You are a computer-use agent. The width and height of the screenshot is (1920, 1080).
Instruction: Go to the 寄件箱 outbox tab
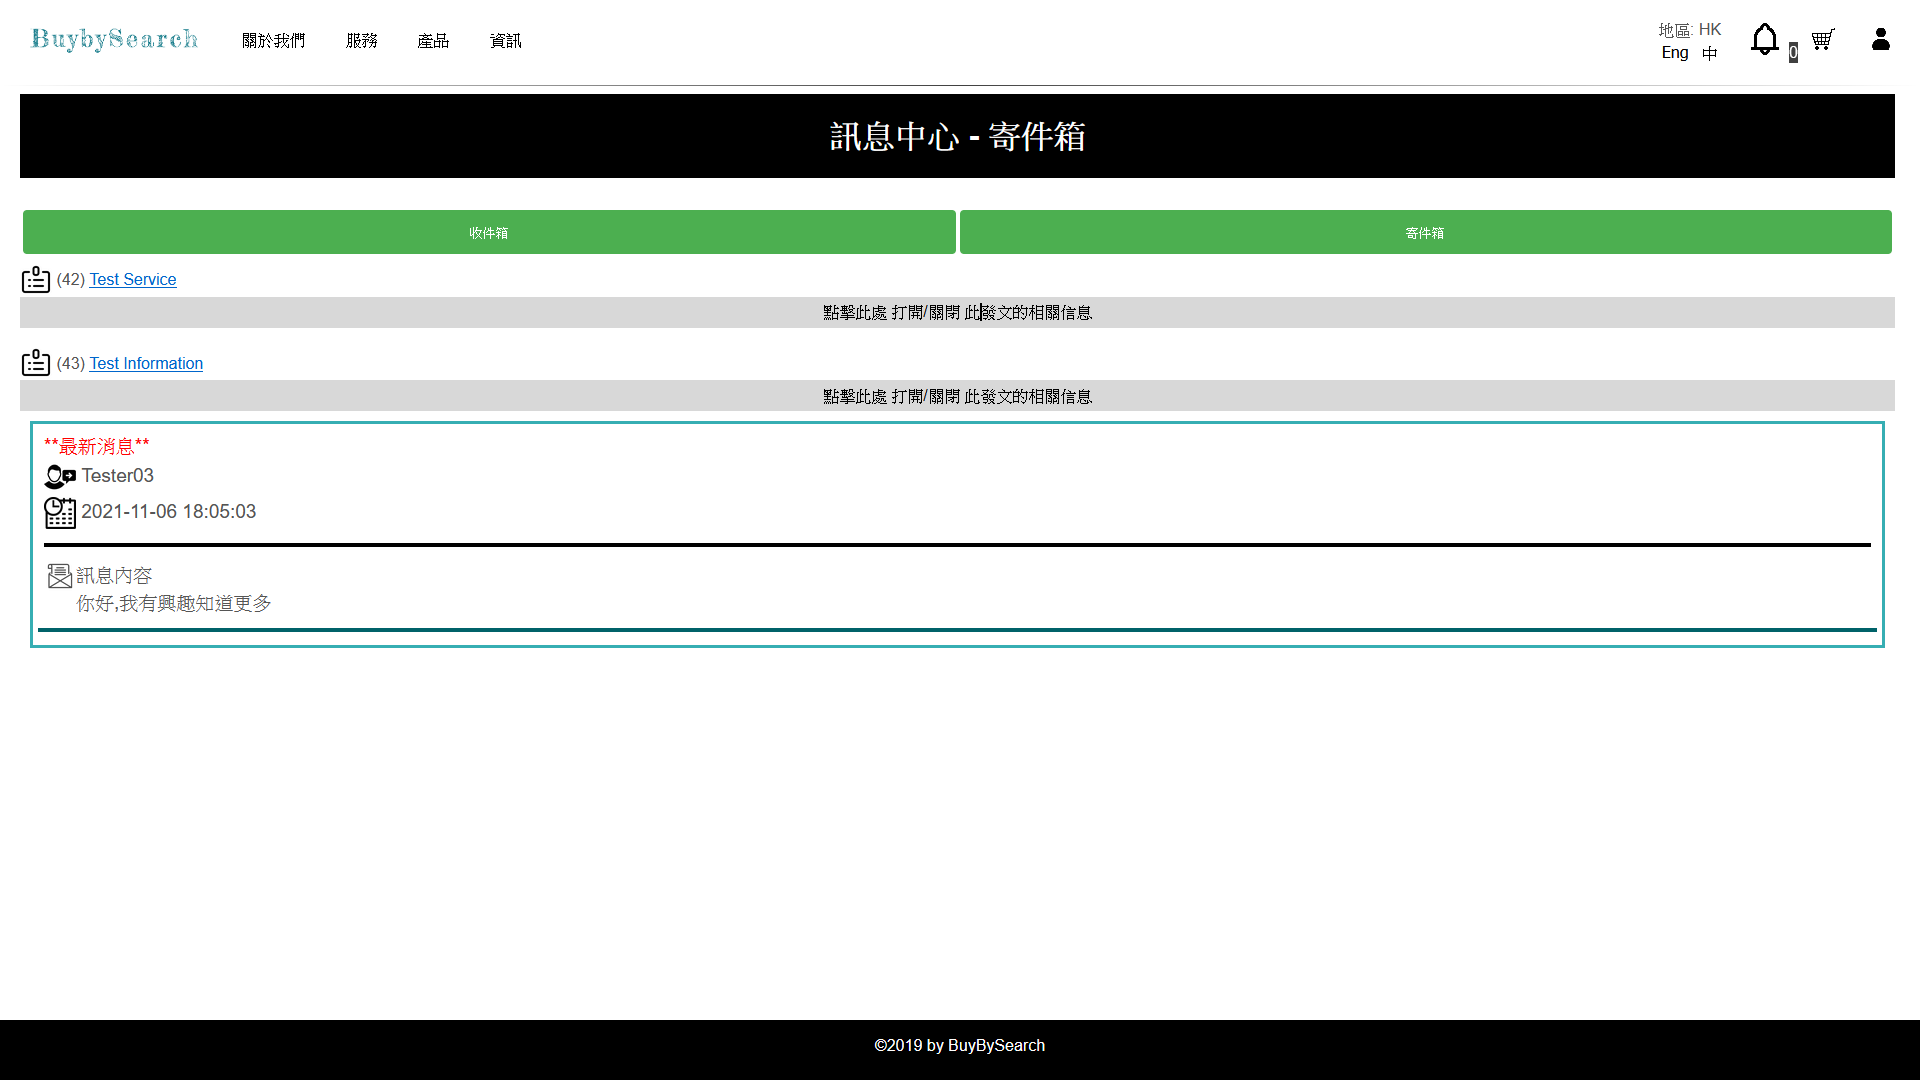(x=1425, y=232)
